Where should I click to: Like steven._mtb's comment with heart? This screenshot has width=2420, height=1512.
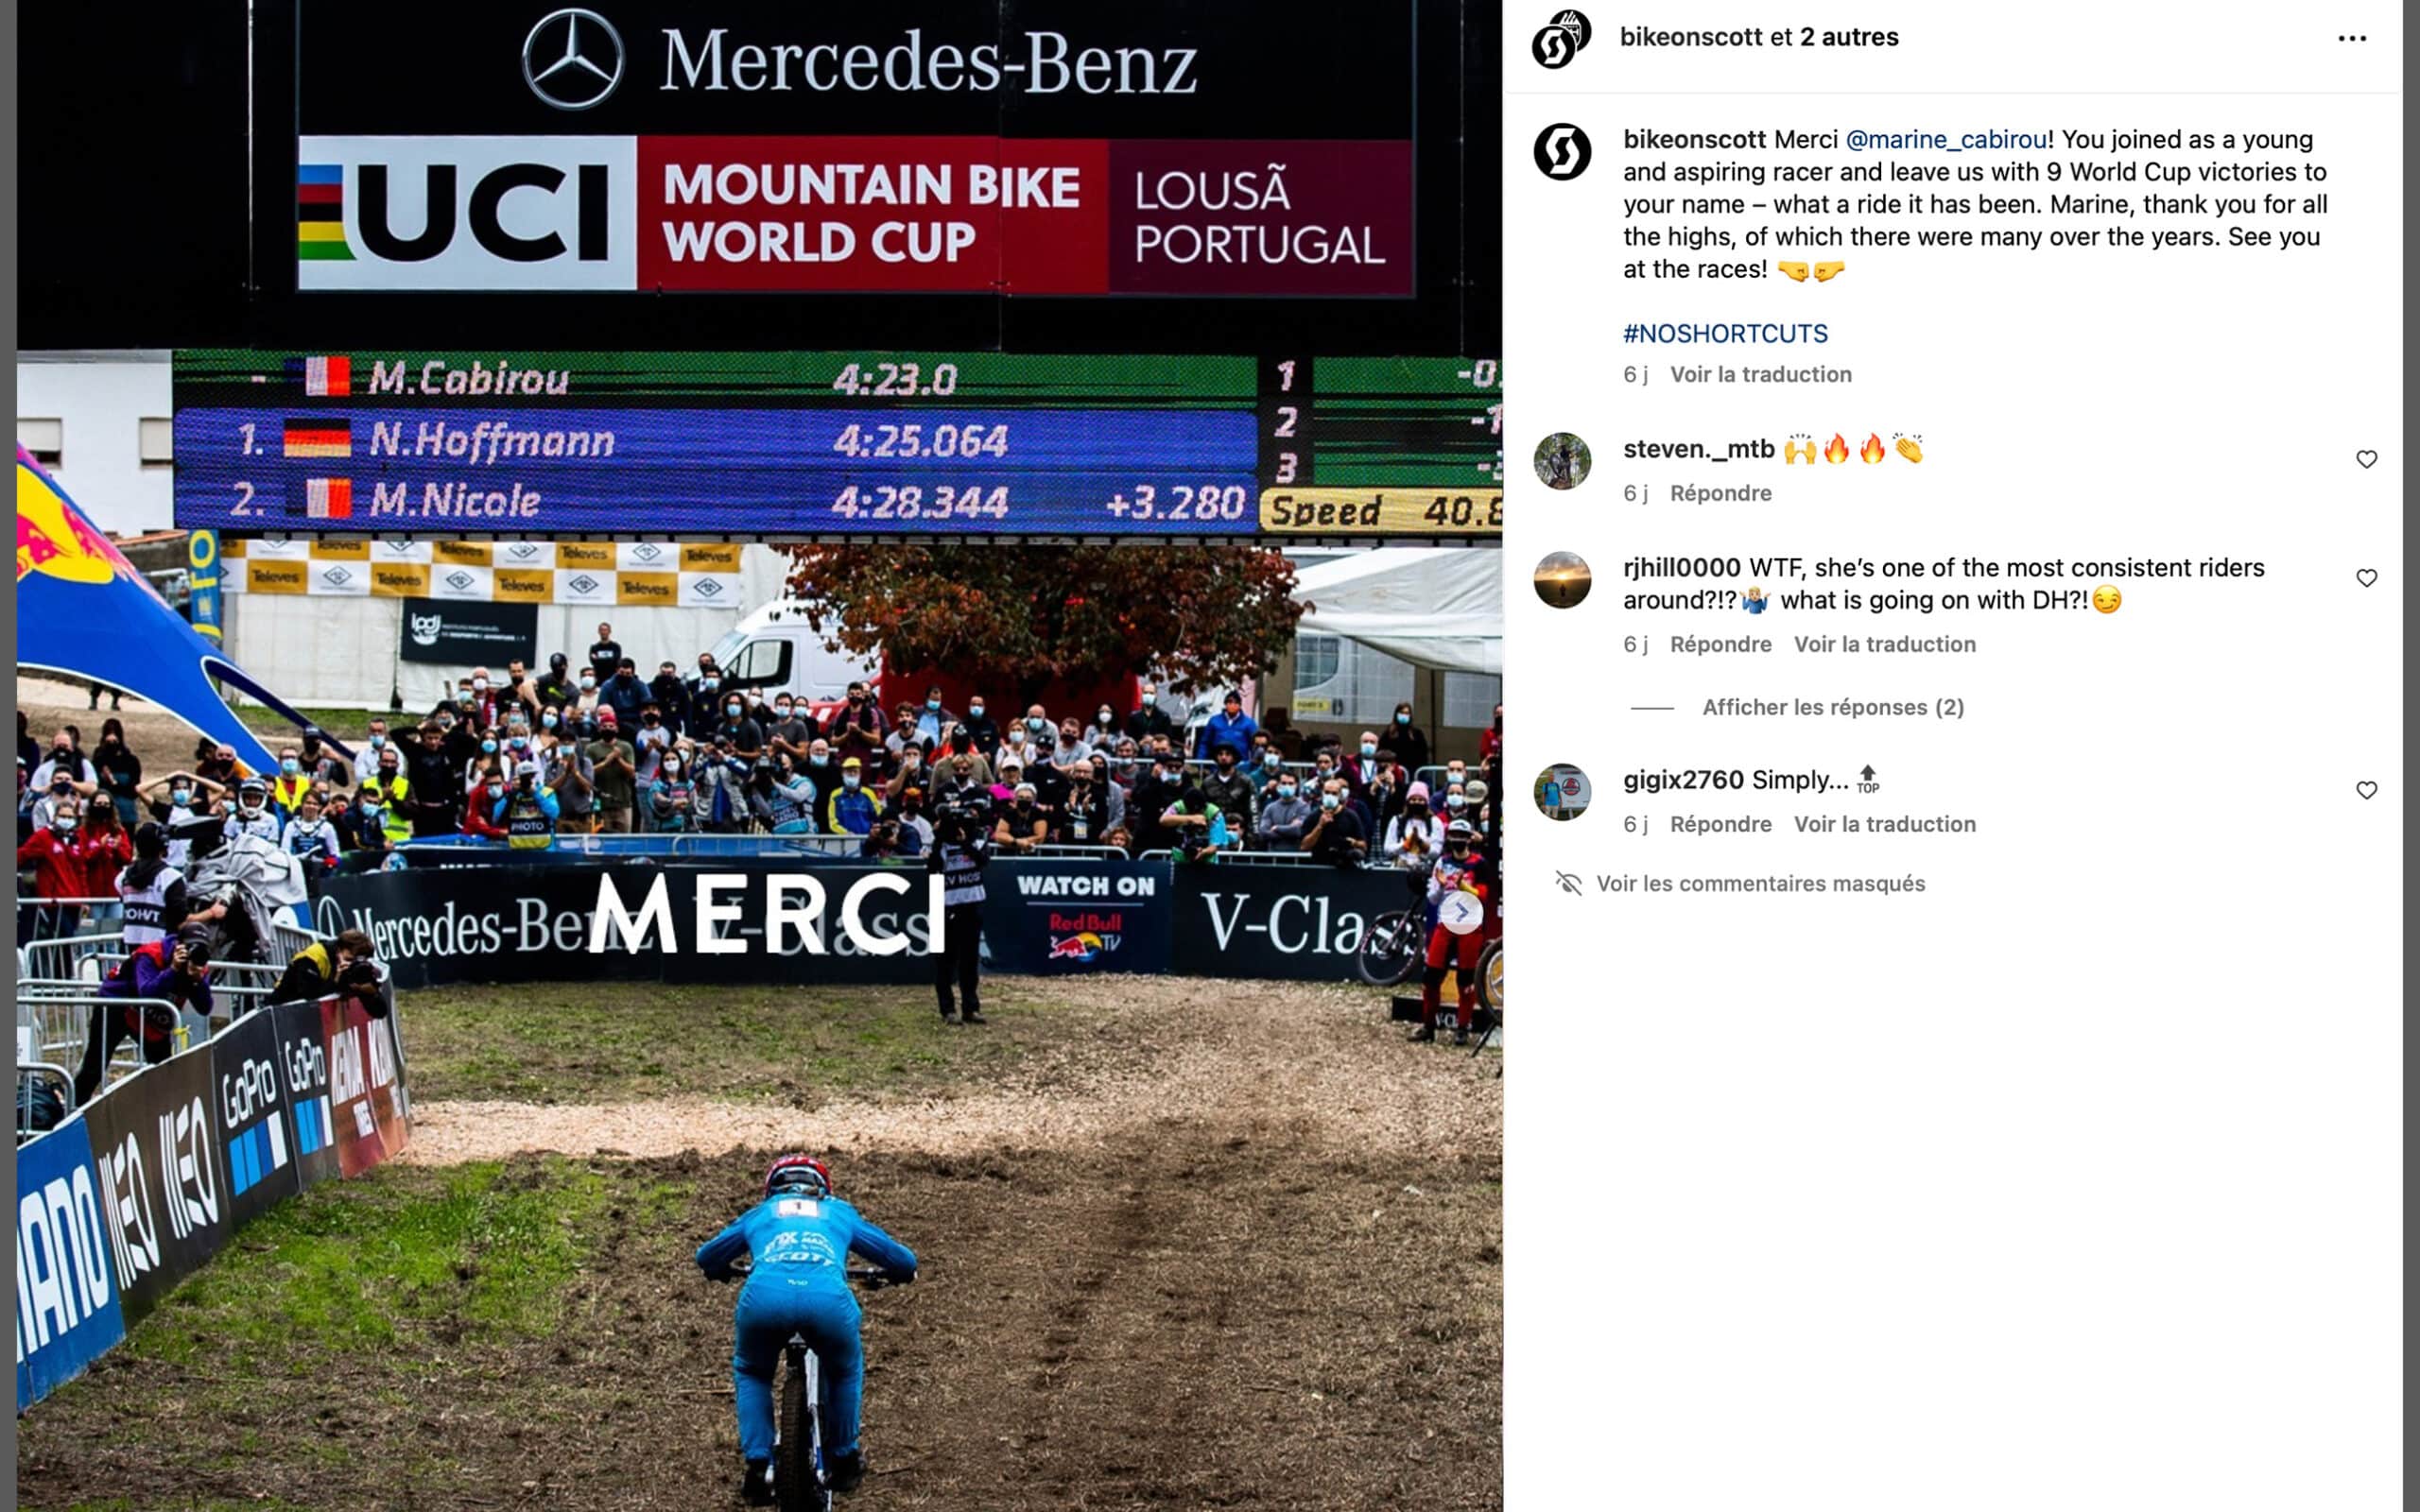[x=2366, y=459]
